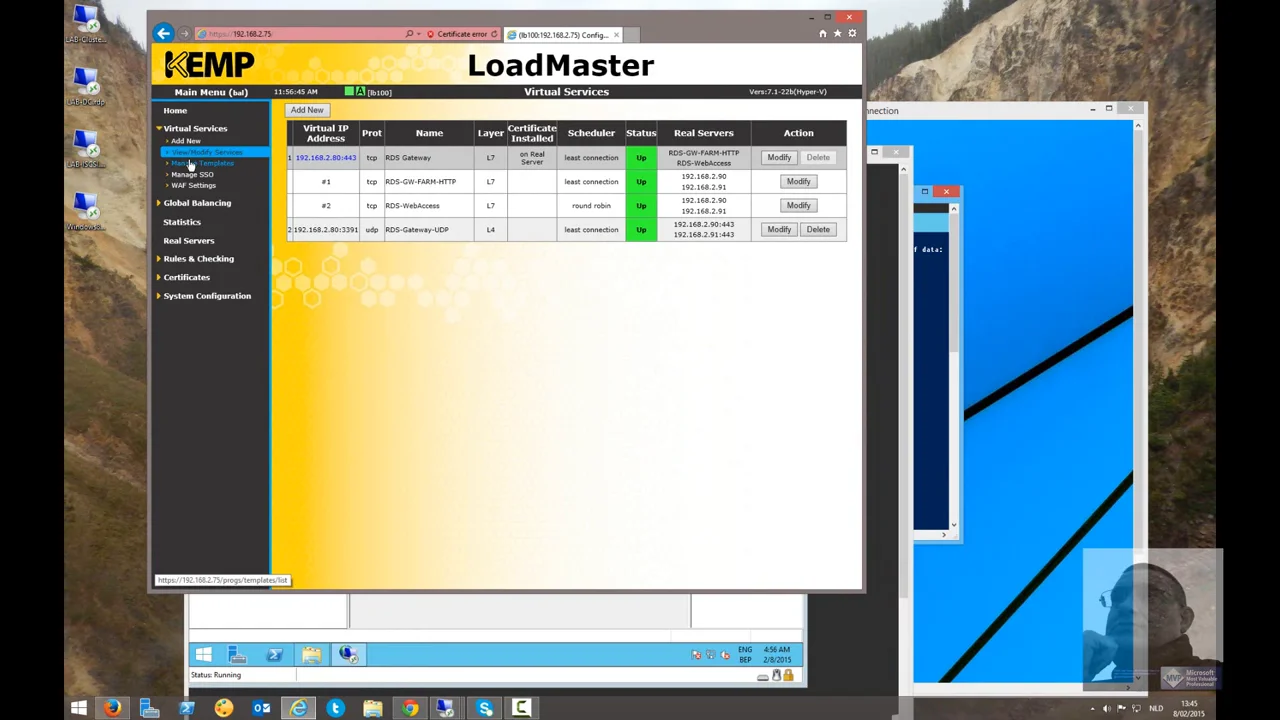This screenshot has height=720, width=1280.
Task: Click Delete for RDS-Gateway-UDP service
Action: pos(818,230)
